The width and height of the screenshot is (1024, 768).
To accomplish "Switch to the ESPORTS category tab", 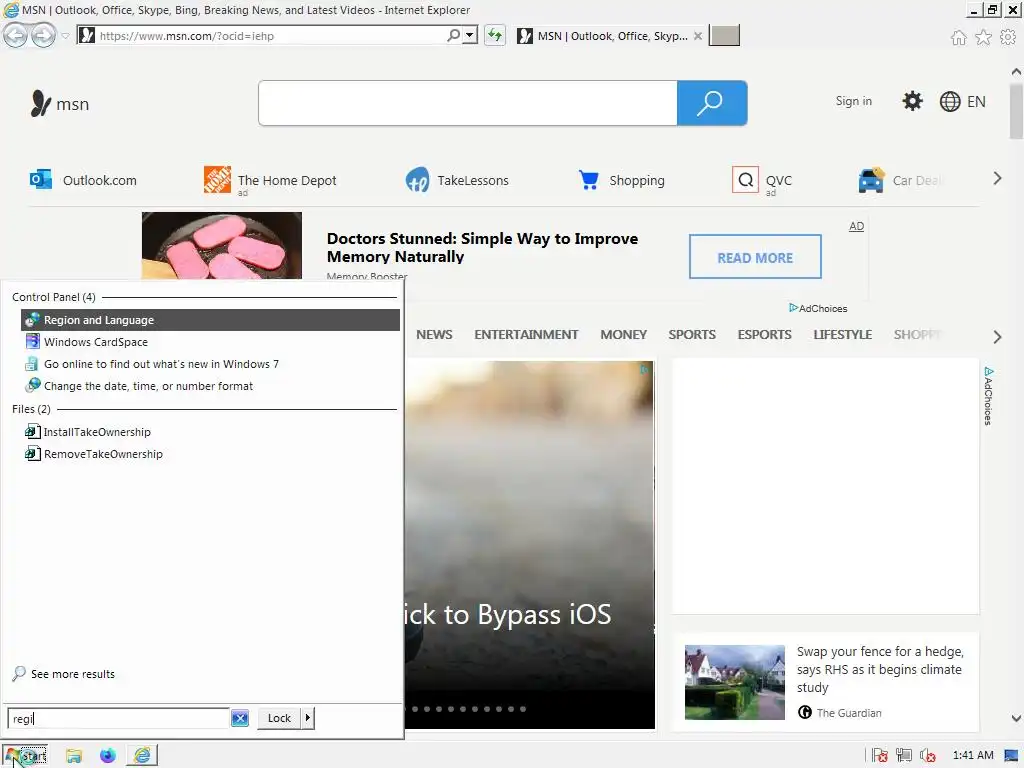I will [x=764, y=334].
